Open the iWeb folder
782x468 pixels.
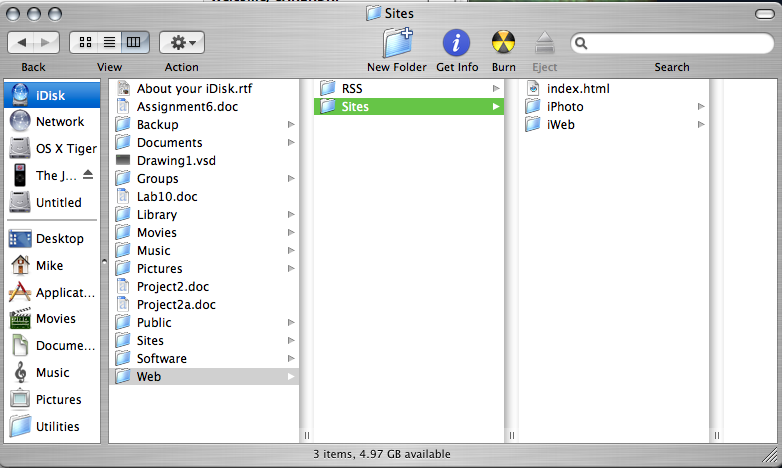point(614,125)
